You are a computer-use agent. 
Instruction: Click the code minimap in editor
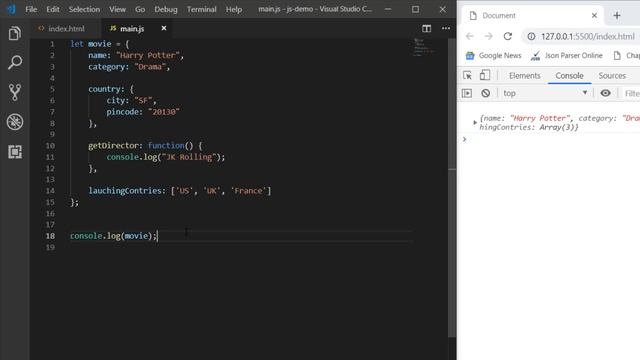click(423, 47)
